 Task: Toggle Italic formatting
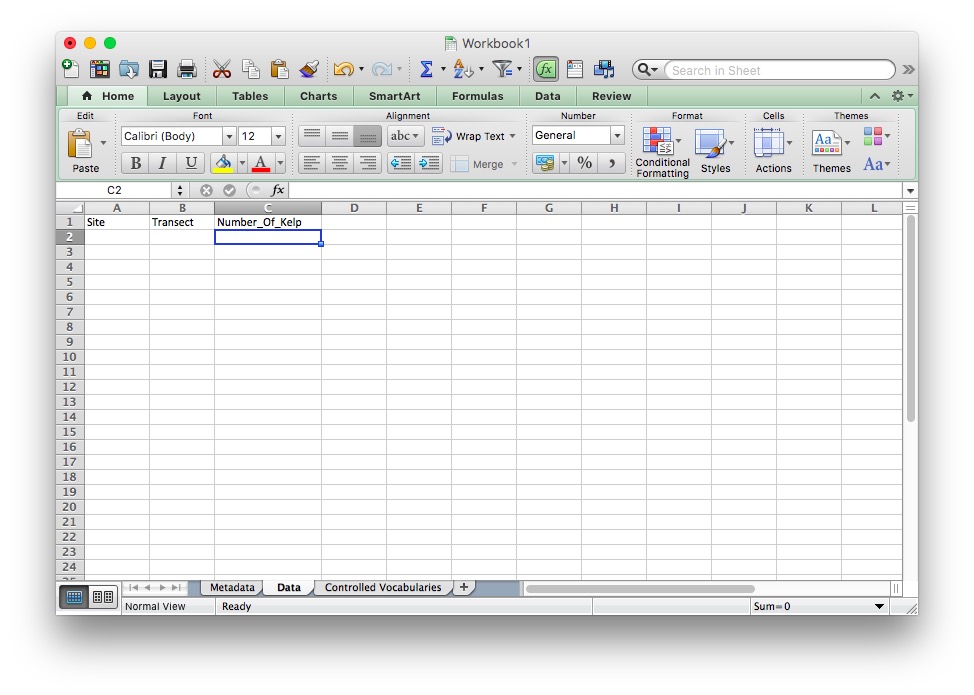[x=162, y=163]
